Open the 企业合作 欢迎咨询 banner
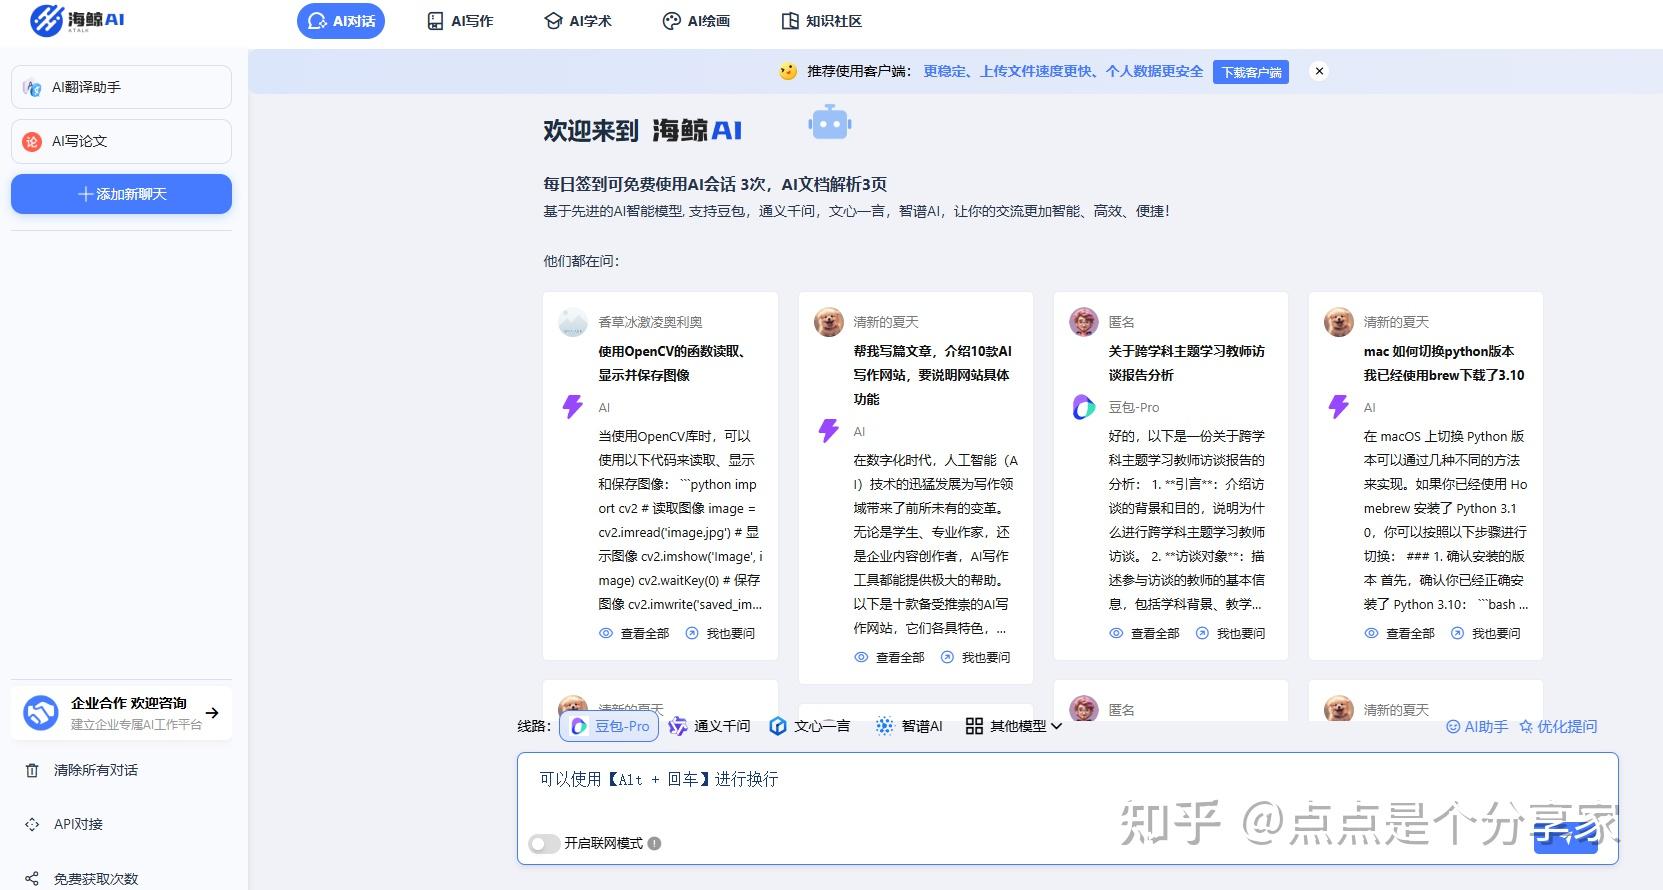 click(121, 713)
